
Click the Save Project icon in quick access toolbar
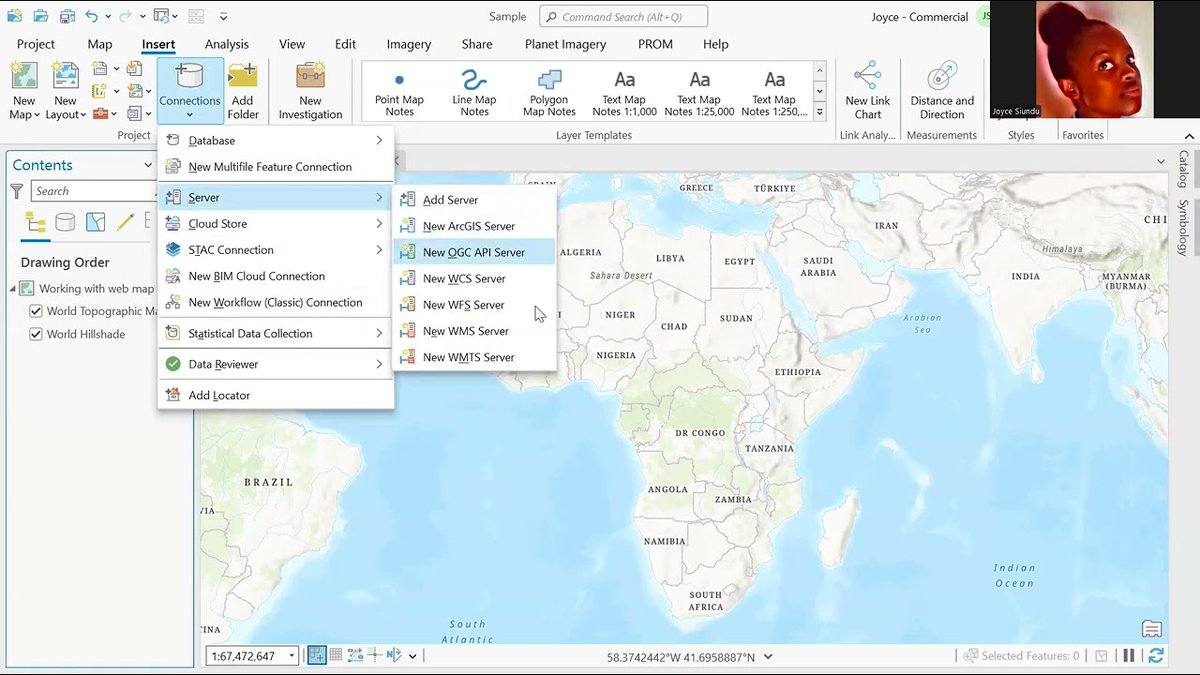[x=66, y=16]
